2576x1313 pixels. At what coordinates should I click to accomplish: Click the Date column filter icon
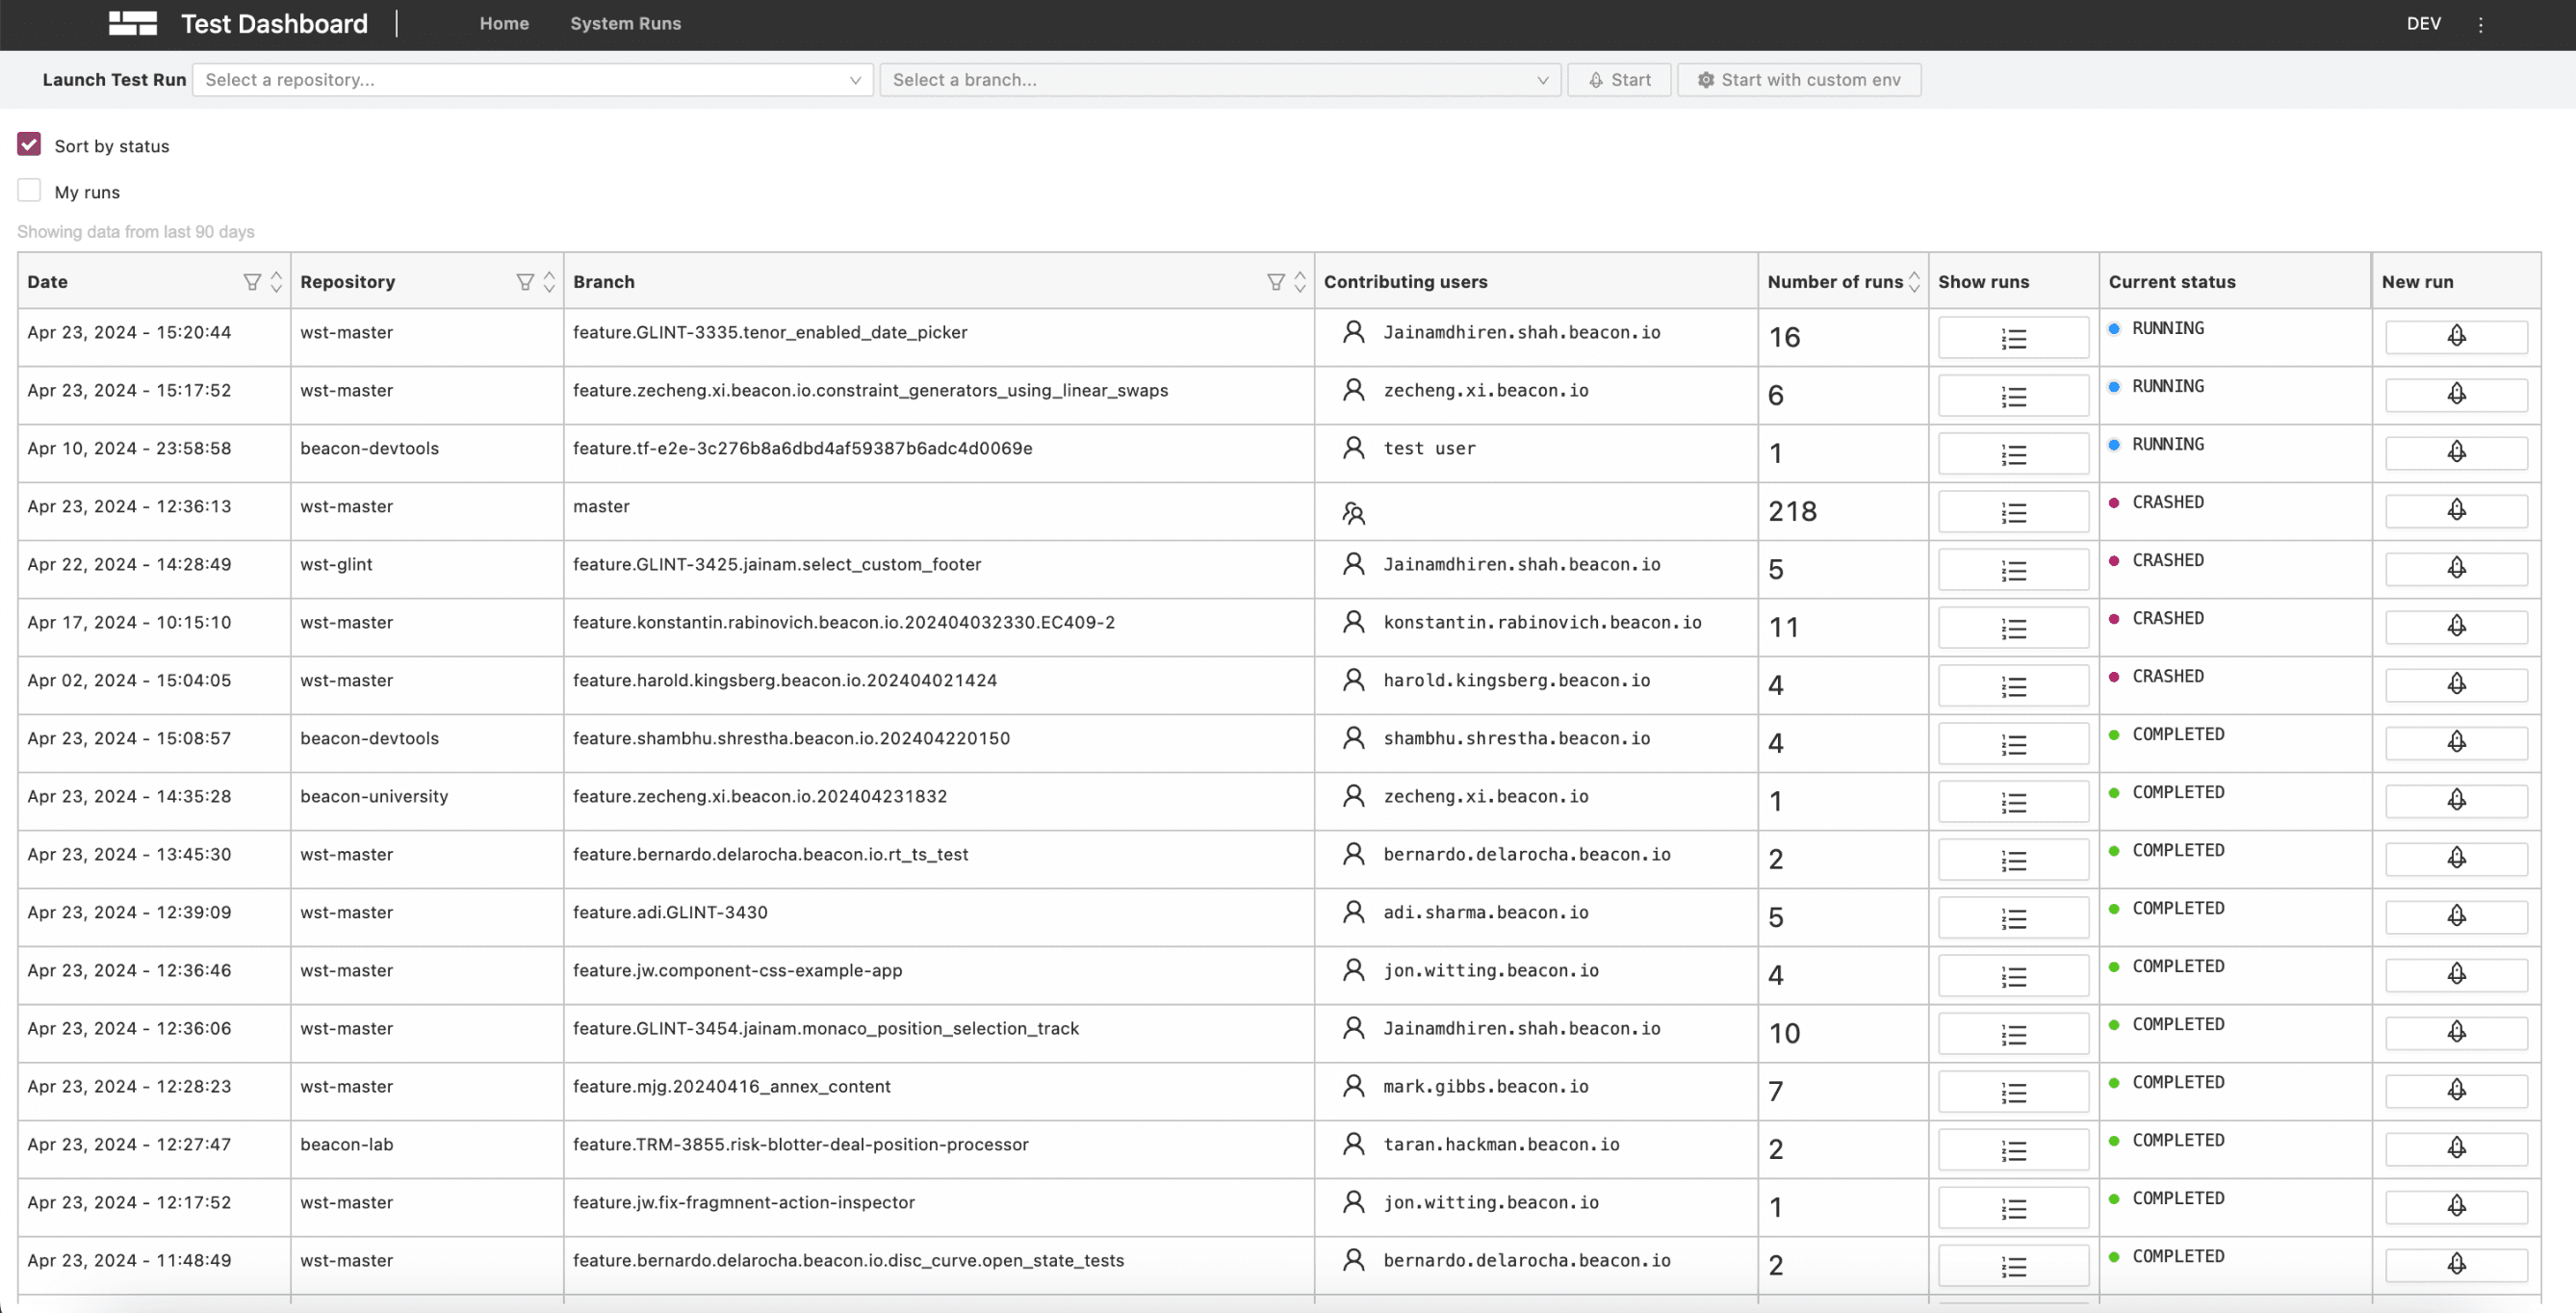point(252,282)
